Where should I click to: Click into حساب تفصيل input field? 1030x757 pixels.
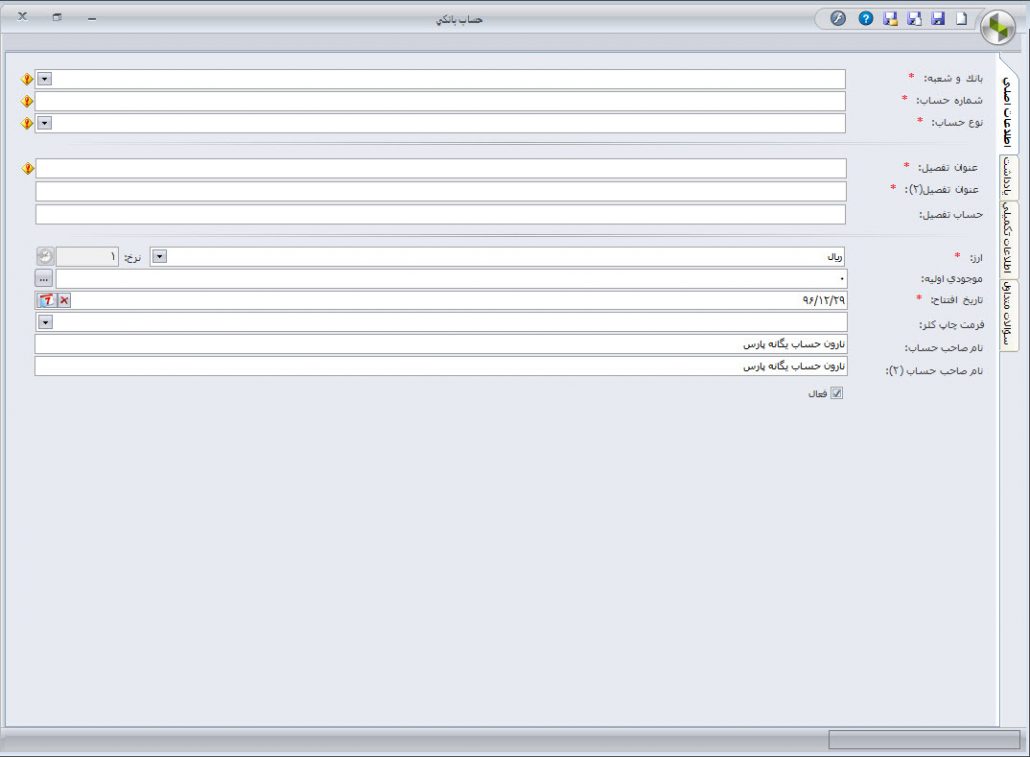(441, 214)
